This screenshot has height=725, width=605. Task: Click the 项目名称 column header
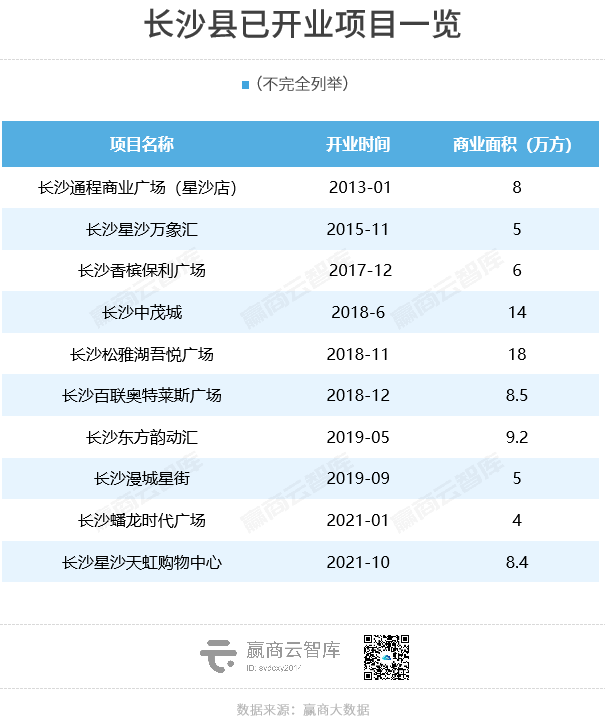[142, 144]
